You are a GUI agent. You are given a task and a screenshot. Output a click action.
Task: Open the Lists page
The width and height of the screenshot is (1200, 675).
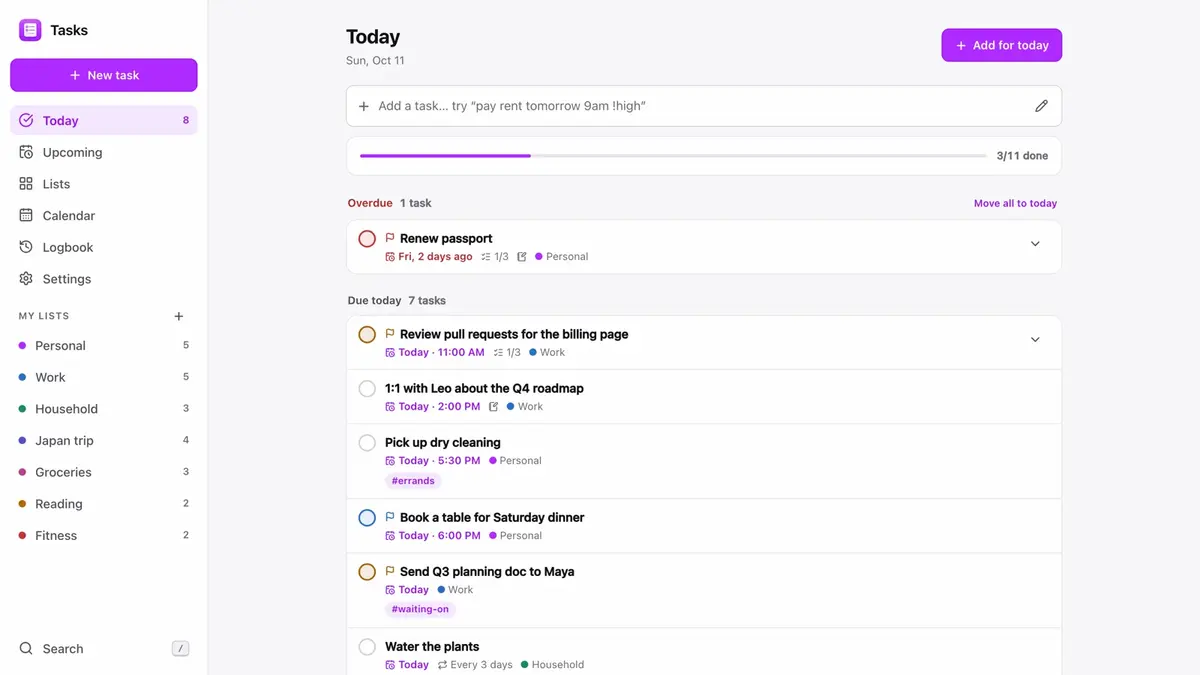(104, 184)
